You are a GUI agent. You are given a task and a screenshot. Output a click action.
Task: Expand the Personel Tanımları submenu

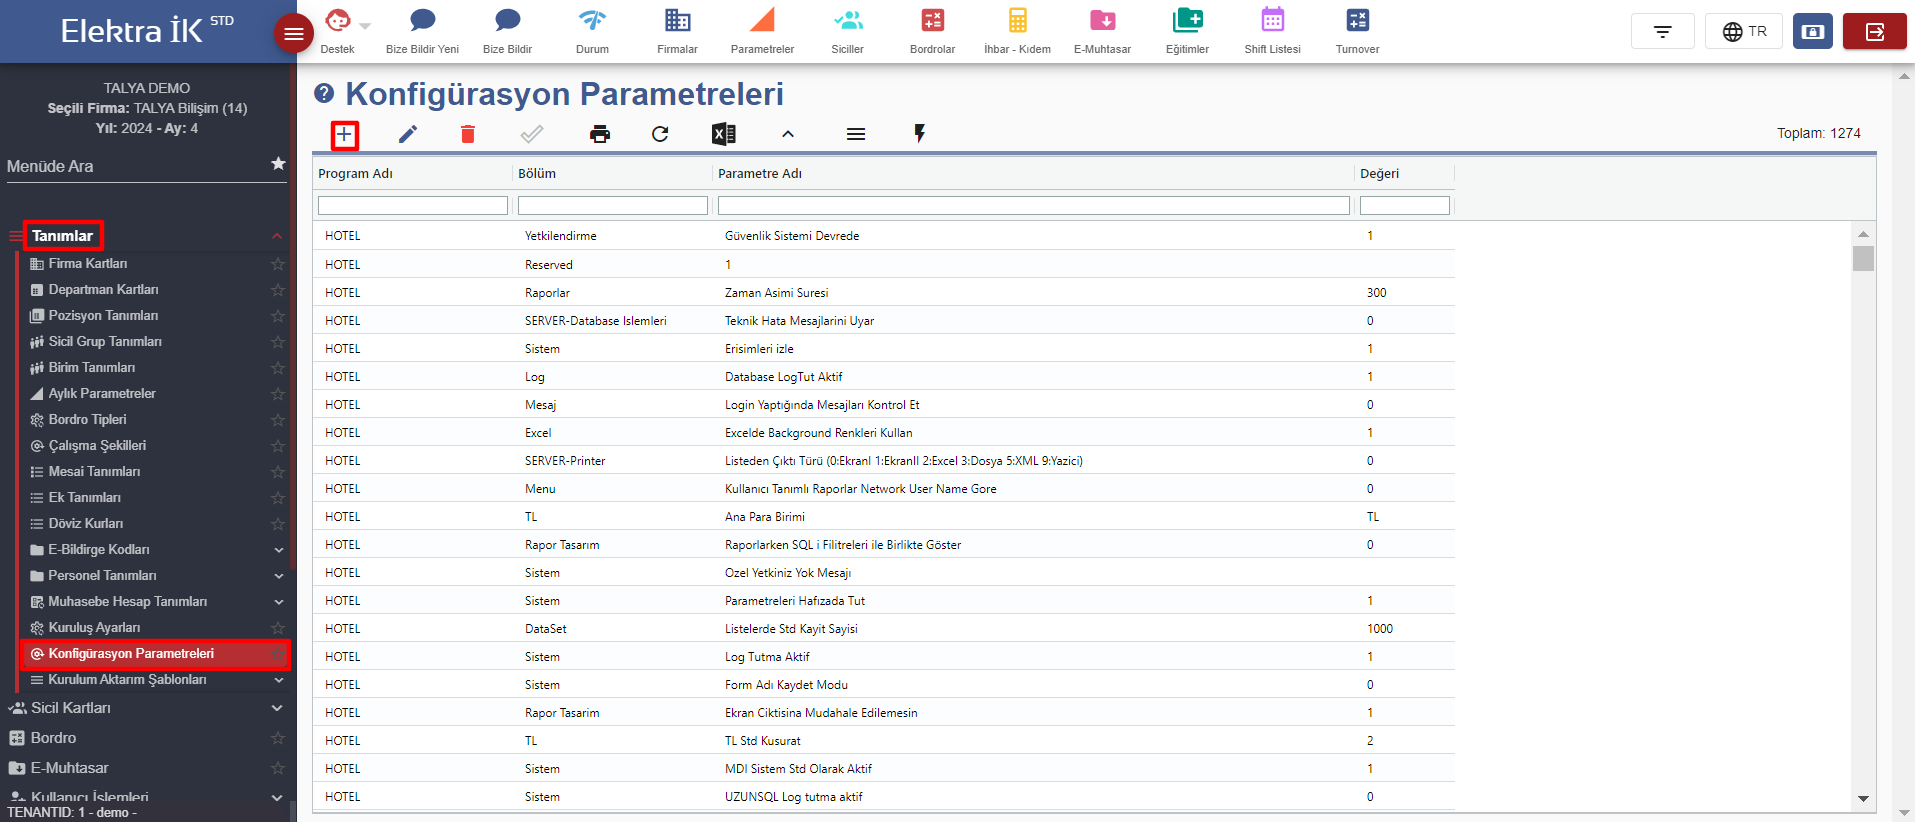click(x=279, y=576)
